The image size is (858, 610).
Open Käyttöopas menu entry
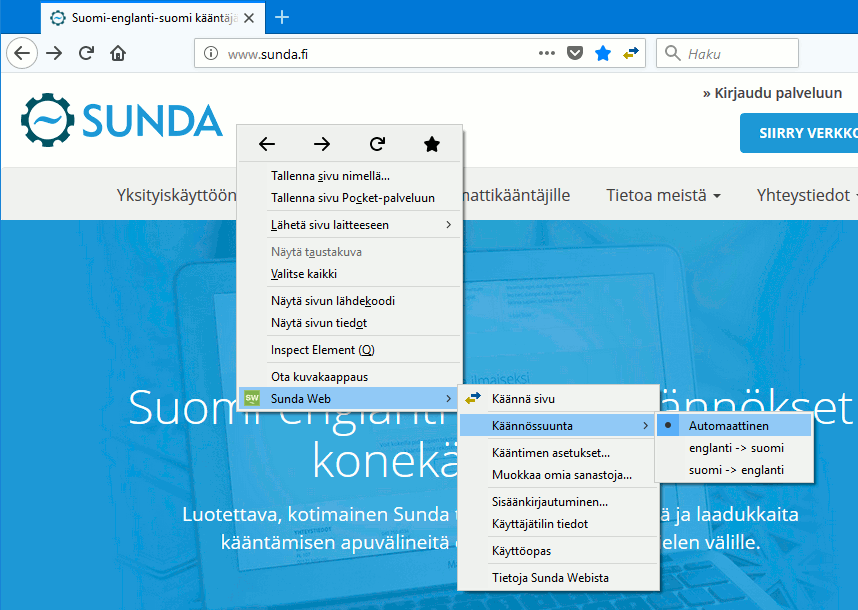click(559, 550)
